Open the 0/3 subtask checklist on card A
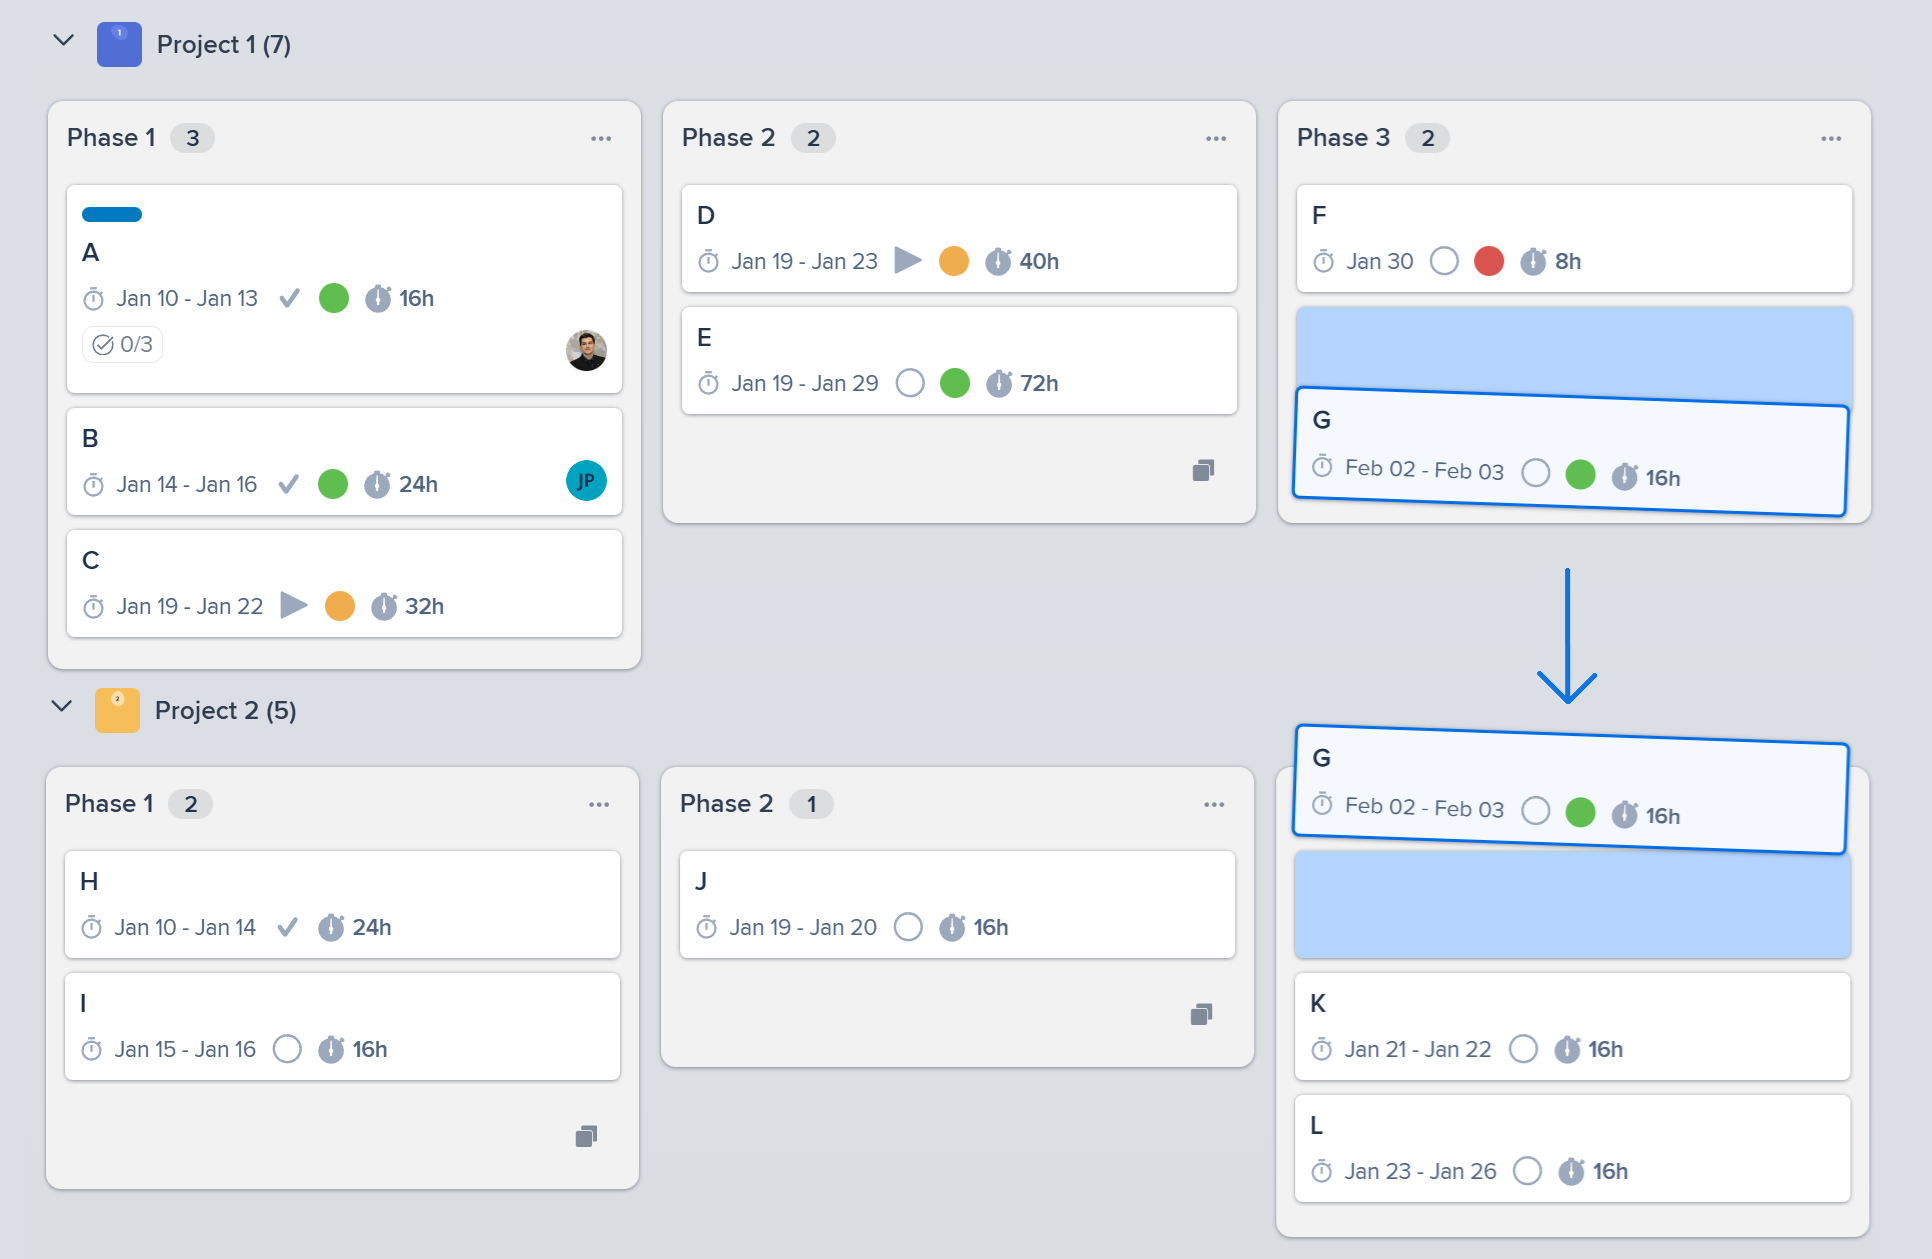 click(x=121, y=344)
